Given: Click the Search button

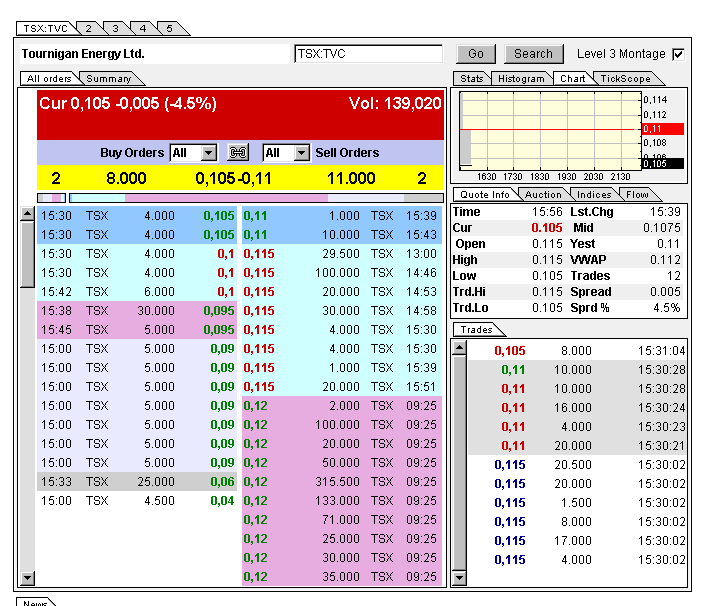Looking at the screenshot, I should (533, 54).
